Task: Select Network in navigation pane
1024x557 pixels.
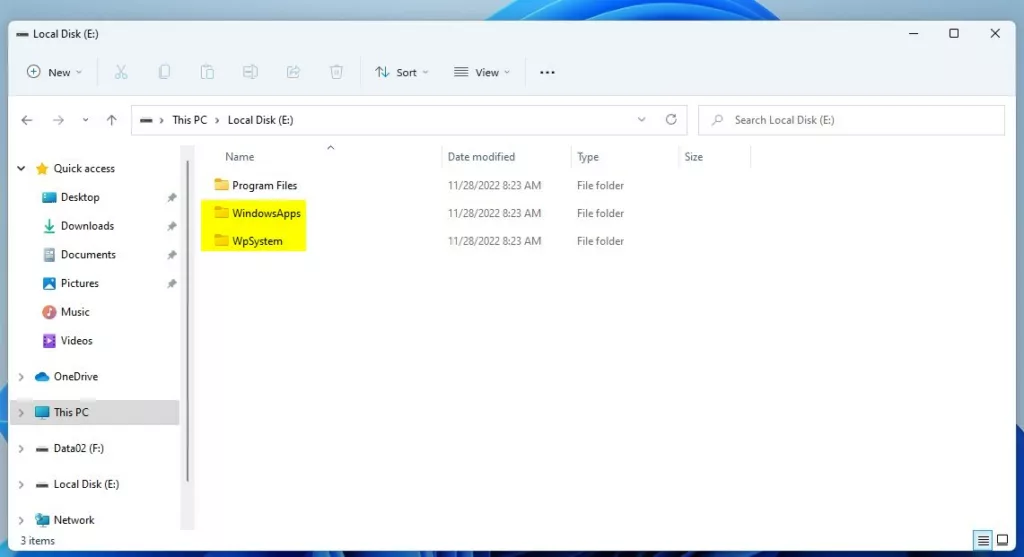Action: pyautogui.click(x=74, y=520)
